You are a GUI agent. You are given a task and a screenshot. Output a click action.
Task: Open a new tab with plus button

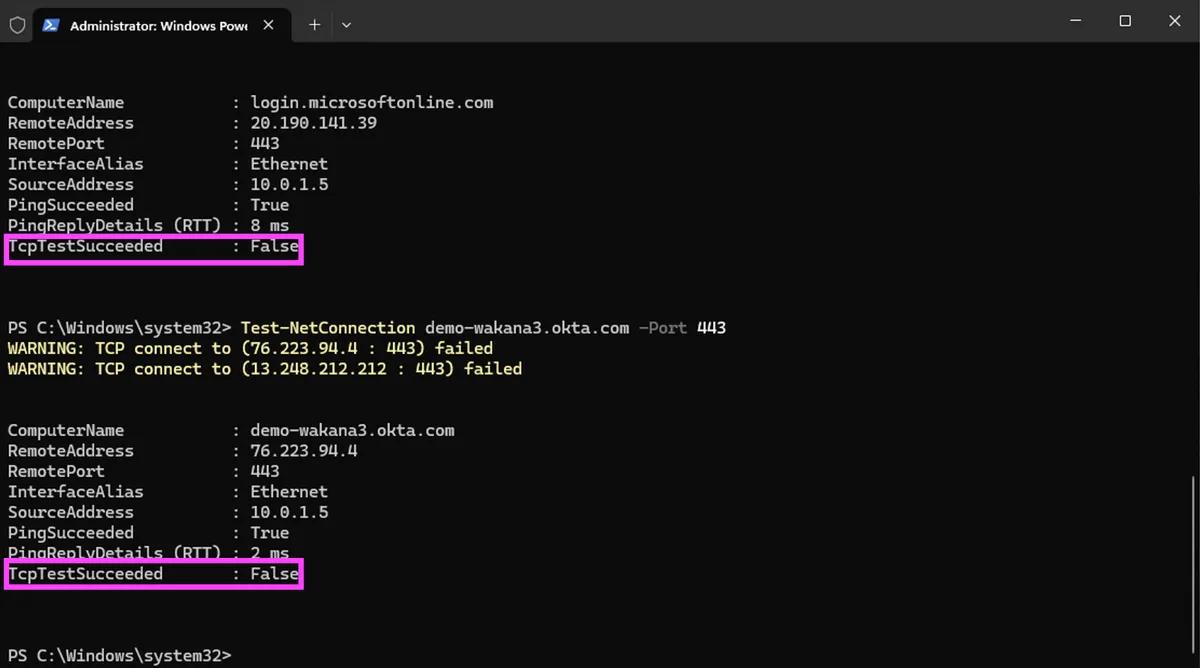point(314,25)
